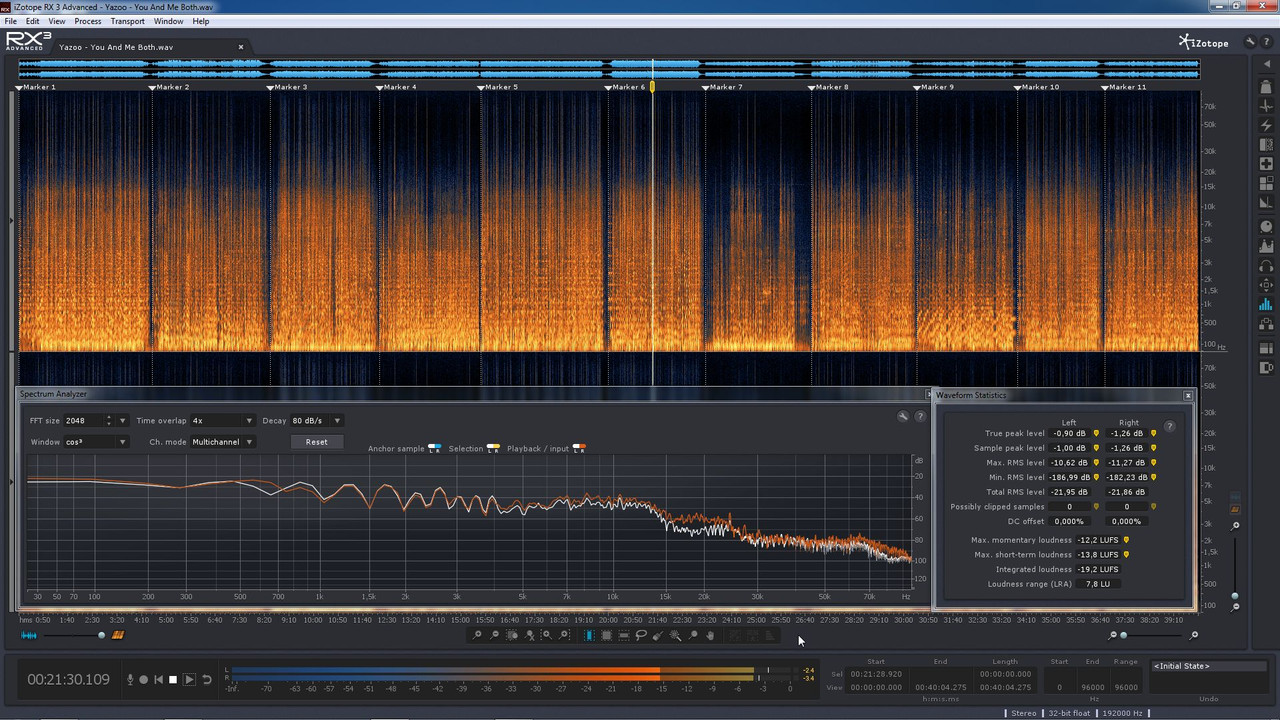Click the Play transport button
Image resolution: width=1280 pixels, height=720 pixels.
click(x=189, y=679)
